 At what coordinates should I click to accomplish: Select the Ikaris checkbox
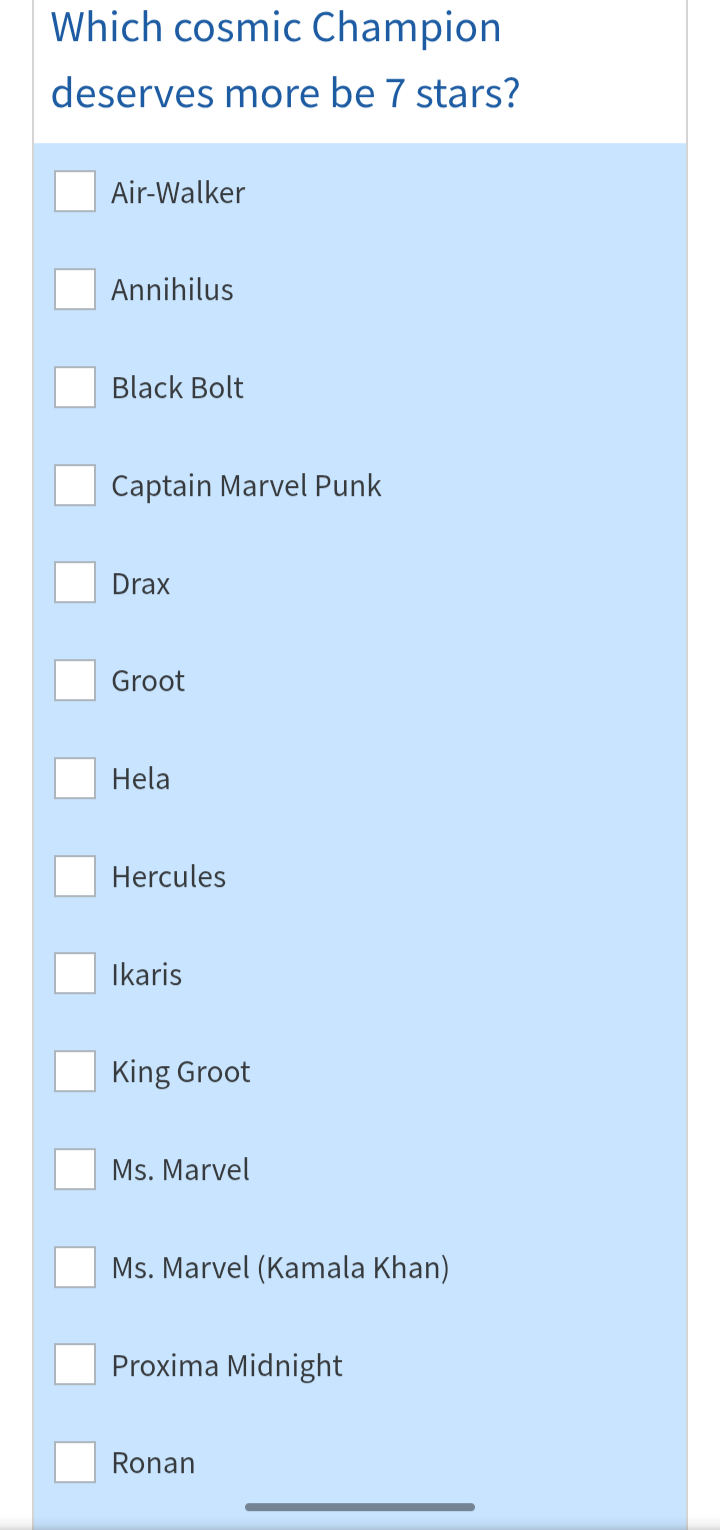point(75,974)
